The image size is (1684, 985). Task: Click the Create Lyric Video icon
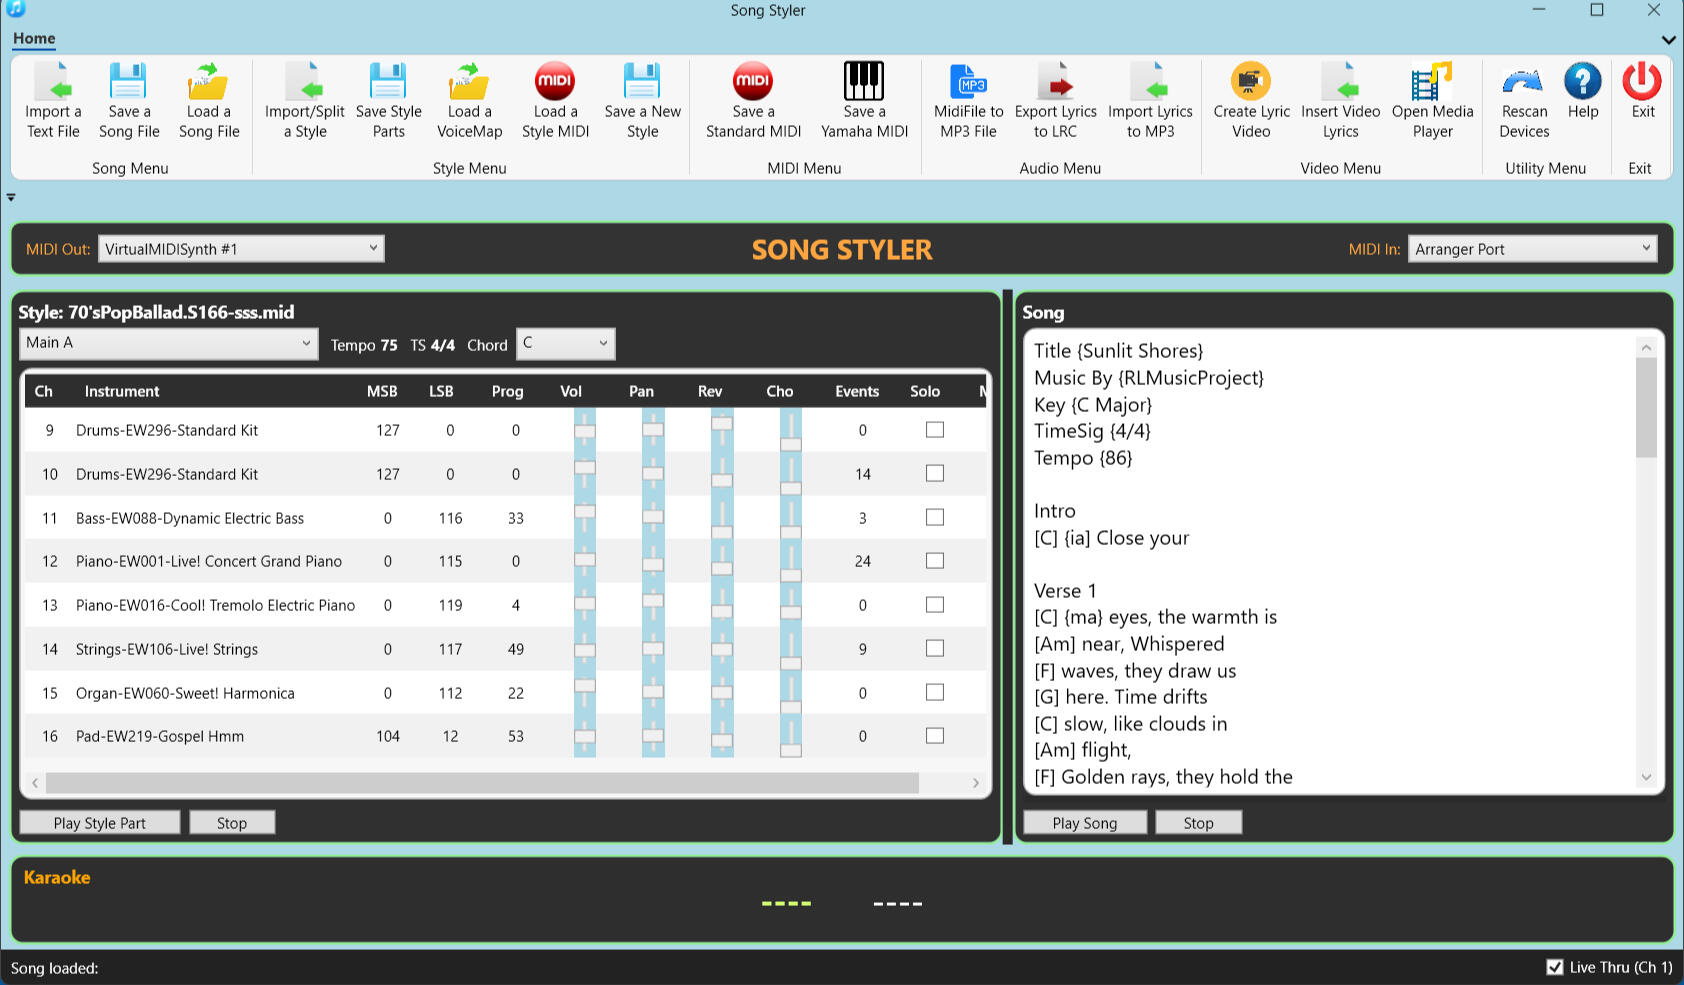pos(1251,82)
